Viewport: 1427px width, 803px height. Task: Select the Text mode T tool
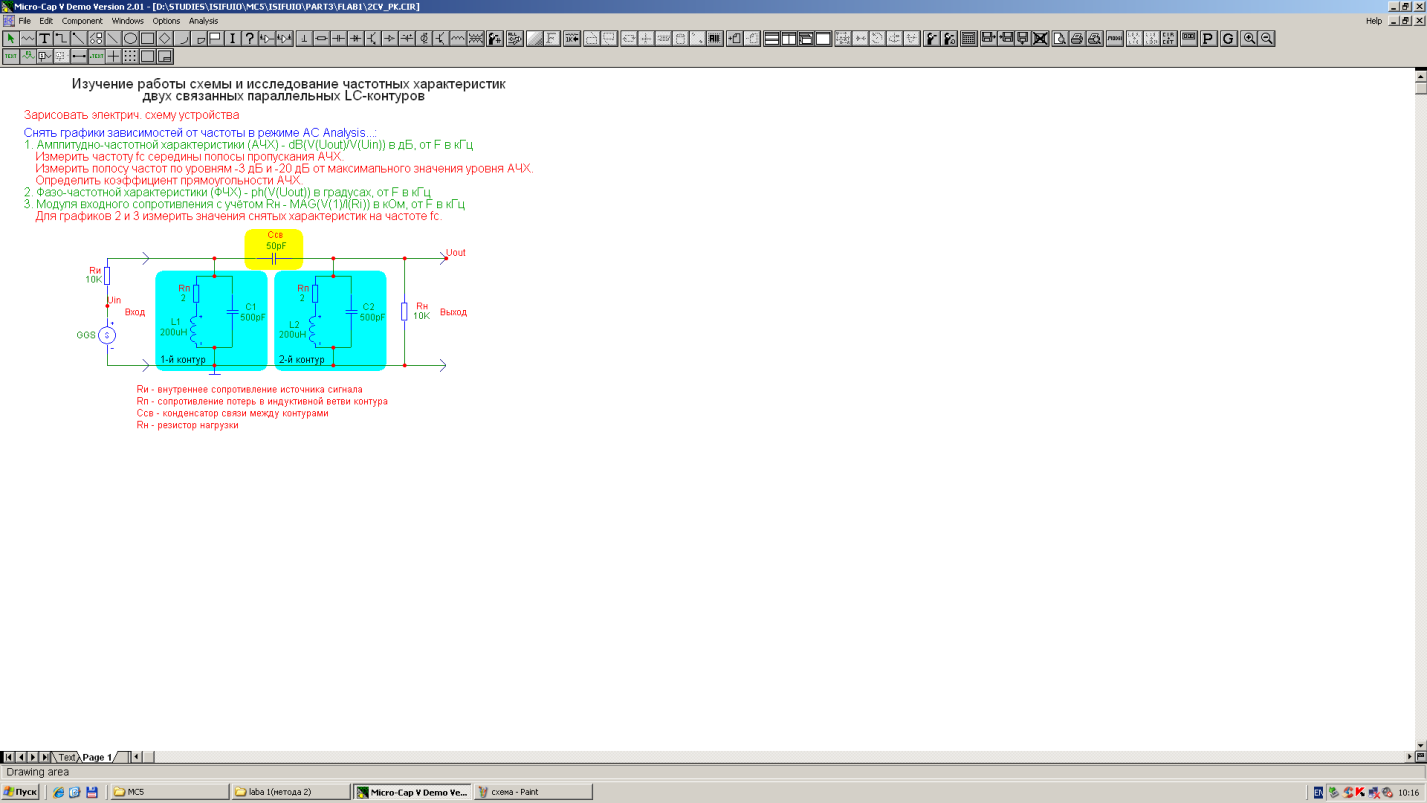pos(45,39)
